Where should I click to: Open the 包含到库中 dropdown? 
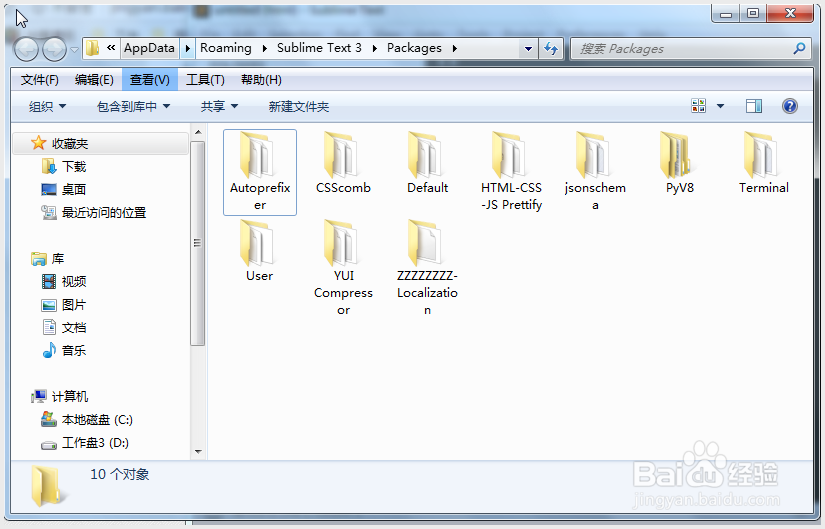134,106
